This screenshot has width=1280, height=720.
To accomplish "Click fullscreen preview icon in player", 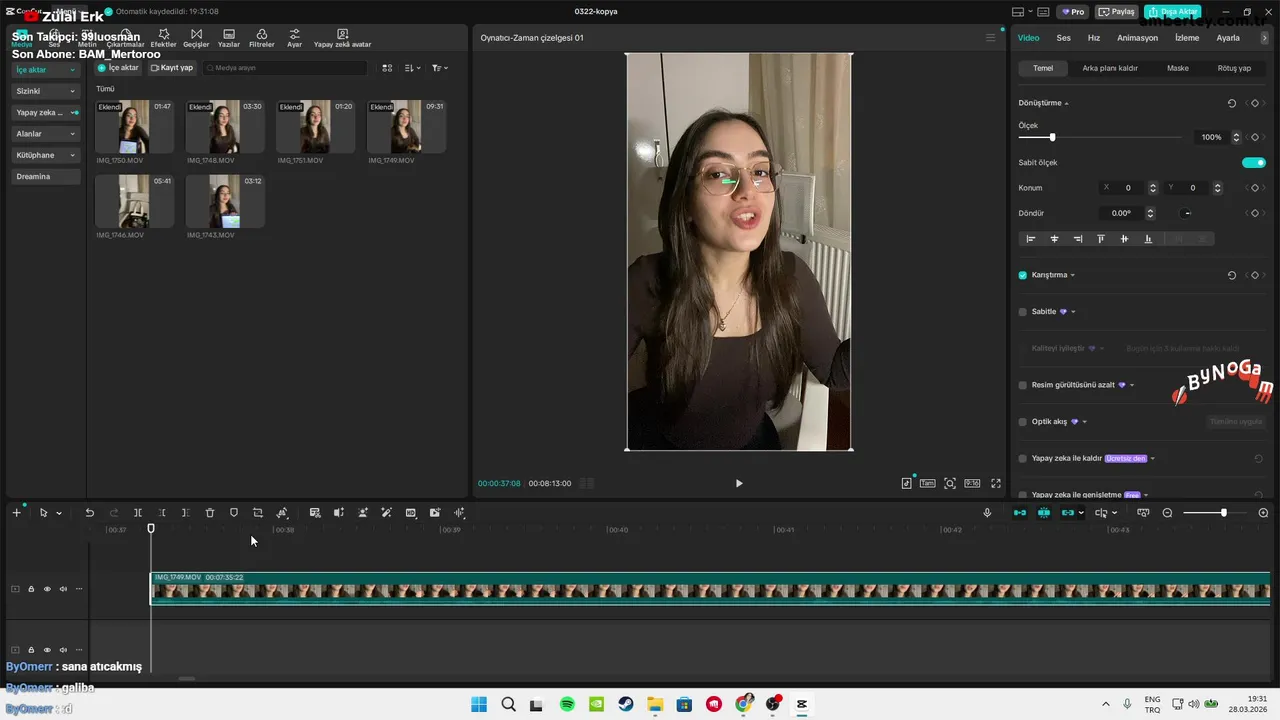I will [996, 483].
